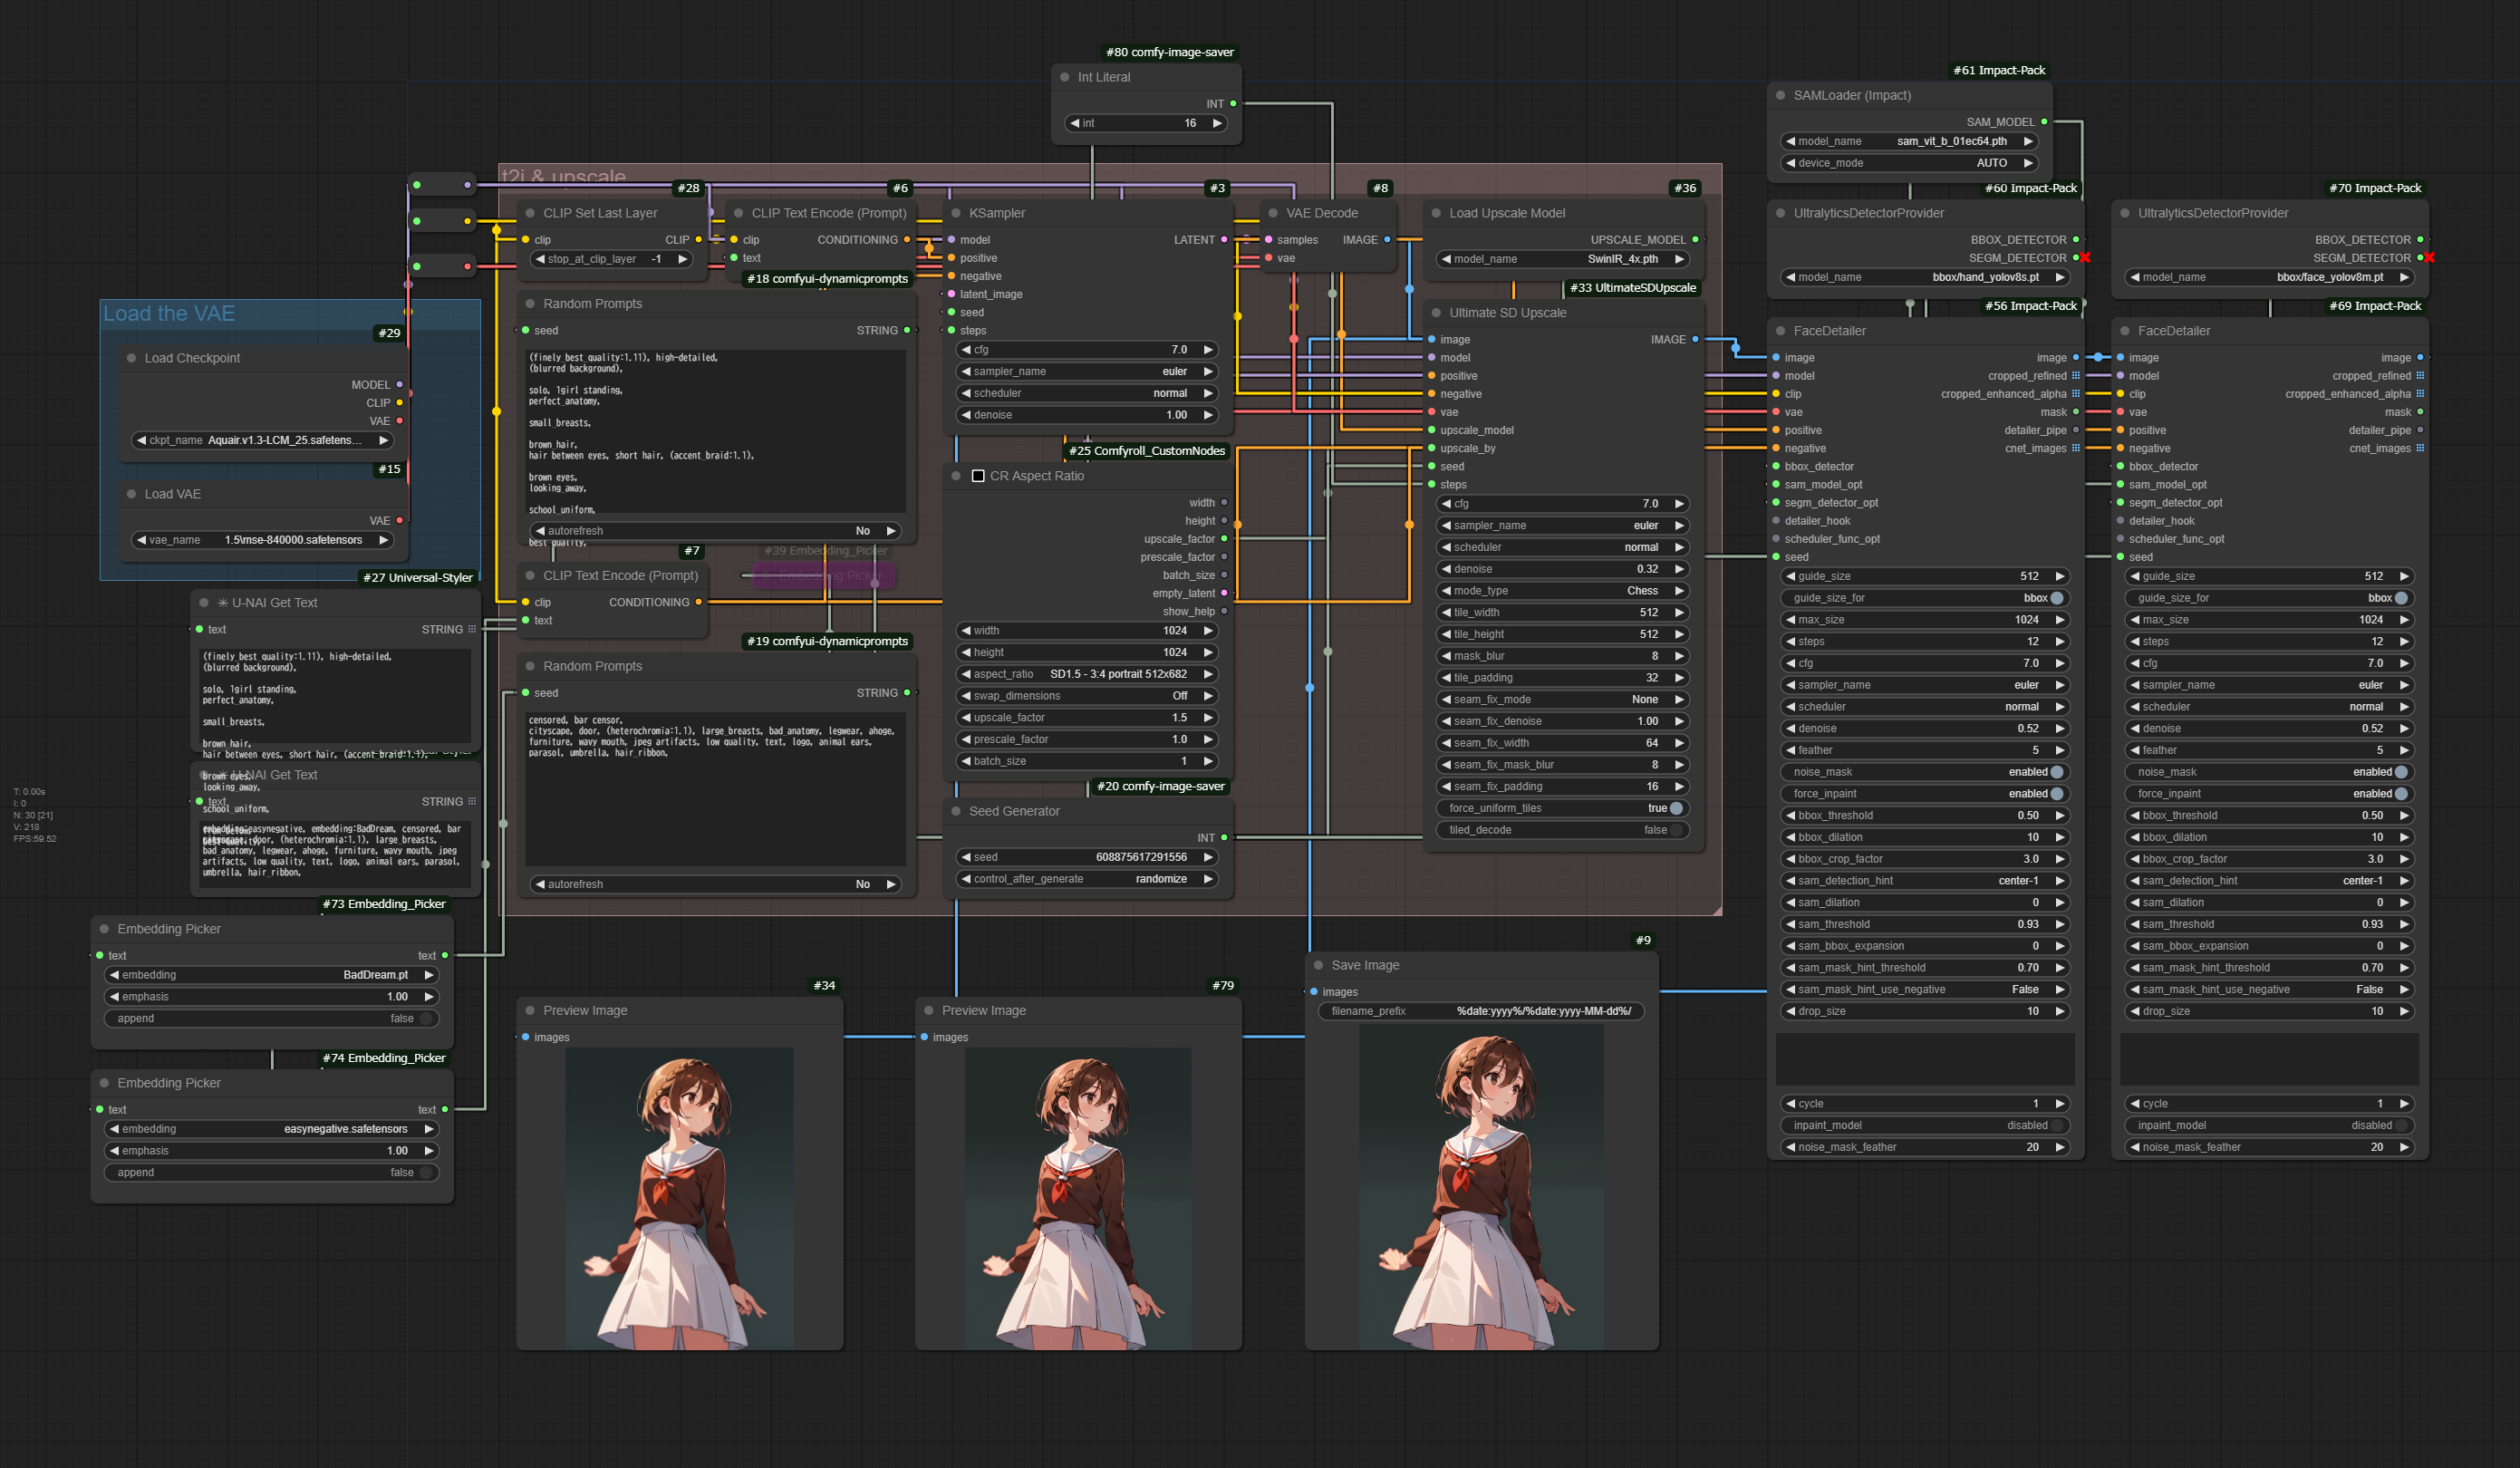Click the Preview Image #34 thumbnail
The width and height of the screenshot is (2520, 1468).
[x=680, y=1199]
